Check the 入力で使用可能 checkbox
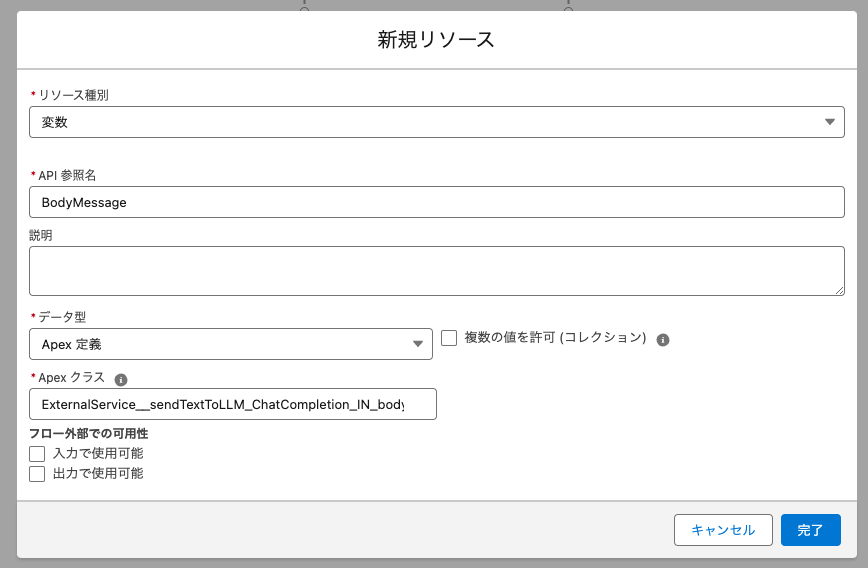The width and height of the screenshot is (868, 568). [x=37, y=454]
